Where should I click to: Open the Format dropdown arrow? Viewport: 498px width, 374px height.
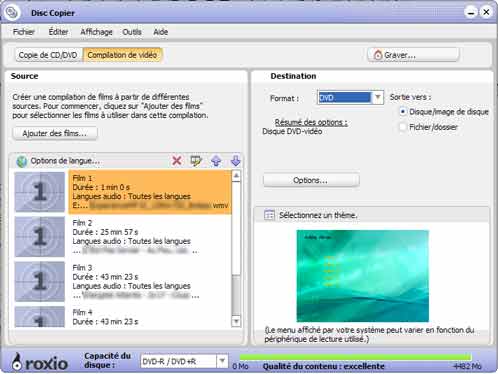click(378, 98)
